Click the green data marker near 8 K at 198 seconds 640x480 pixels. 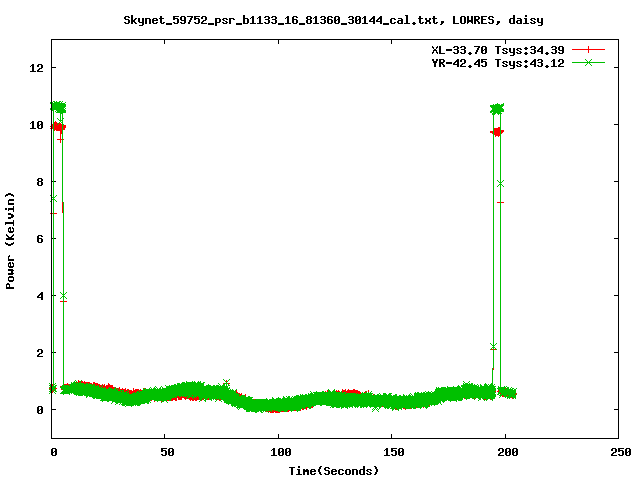501,184
